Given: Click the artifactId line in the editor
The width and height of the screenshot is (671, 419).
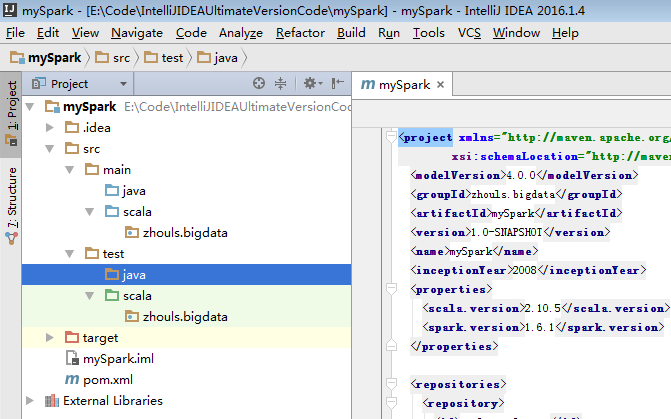Looking at the screenshot, I should coord(516,213).
